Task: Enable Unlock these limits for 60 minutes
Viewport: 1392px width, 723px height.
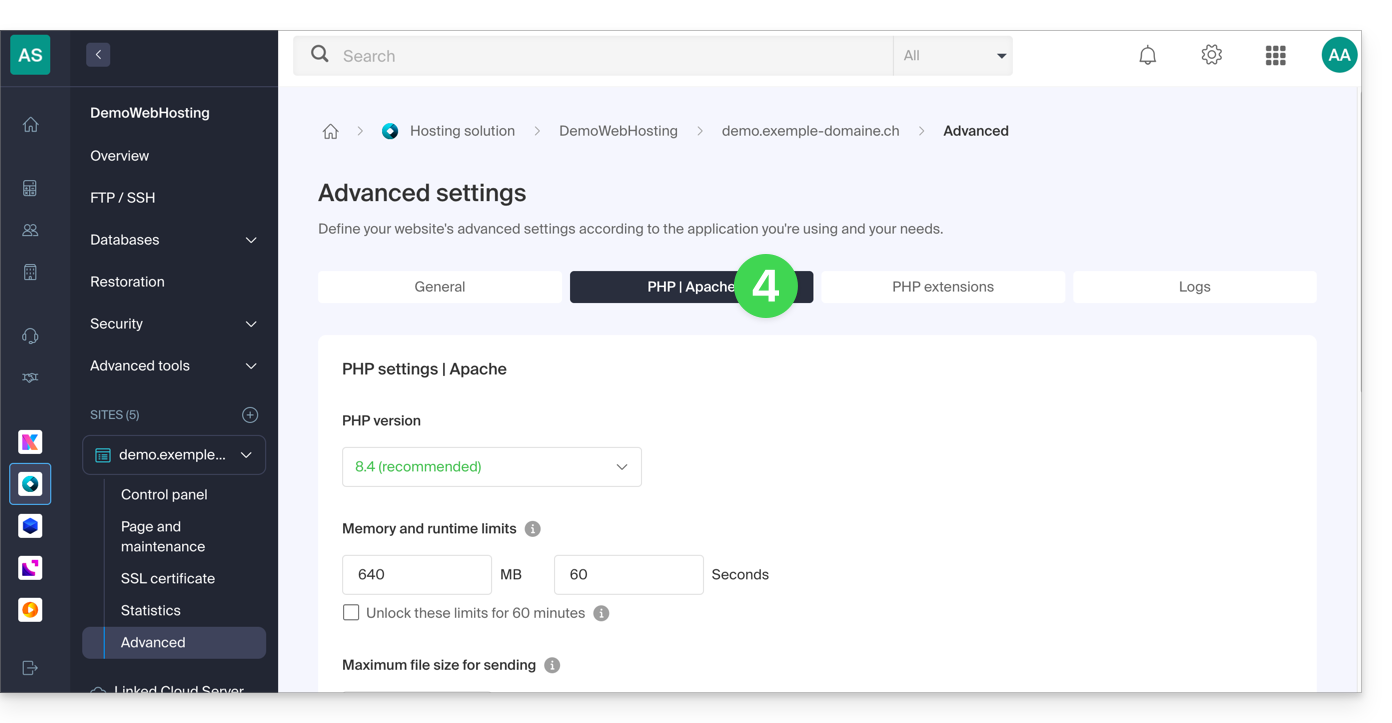Action: [351, 613]
